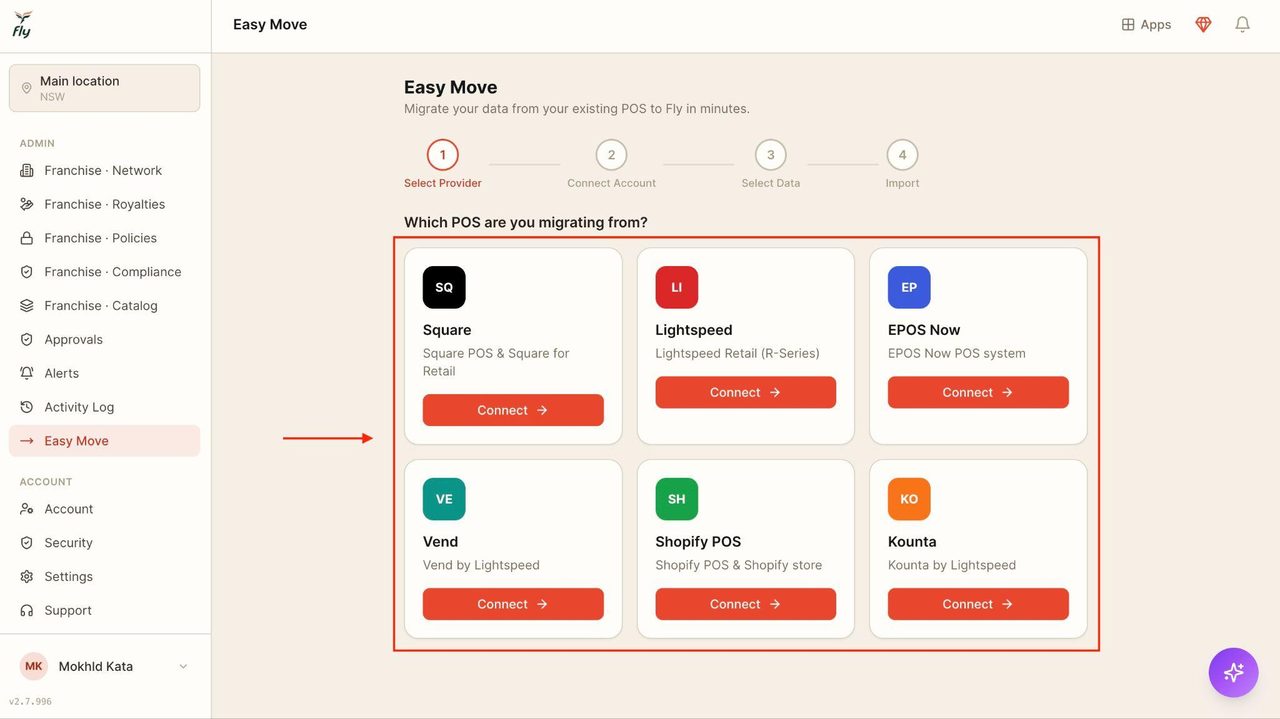Click the Settings gear icon
Image resolution: width=1280 pixels, height=719 pixels.
[x=27, y=577]
